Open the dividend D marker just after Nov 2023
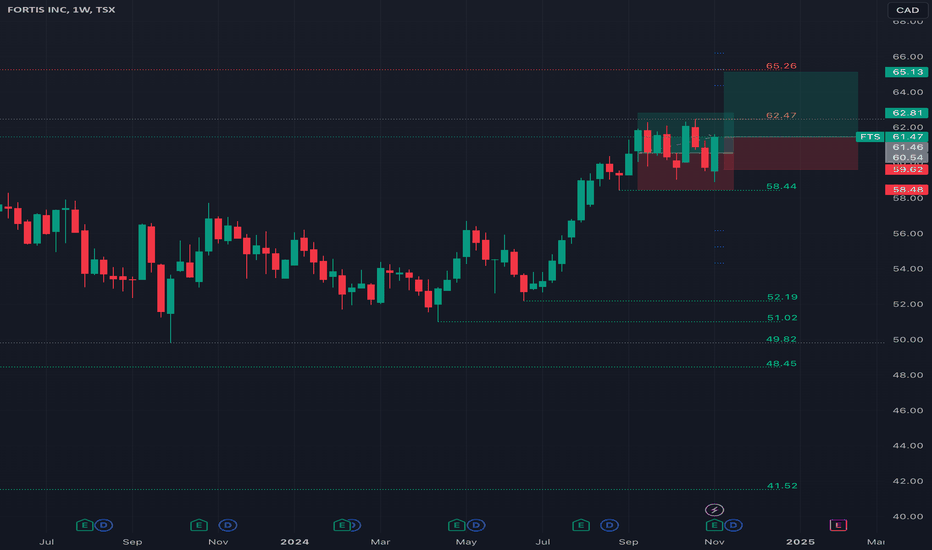This screenshot has width=932, height=550. [228, 525]
